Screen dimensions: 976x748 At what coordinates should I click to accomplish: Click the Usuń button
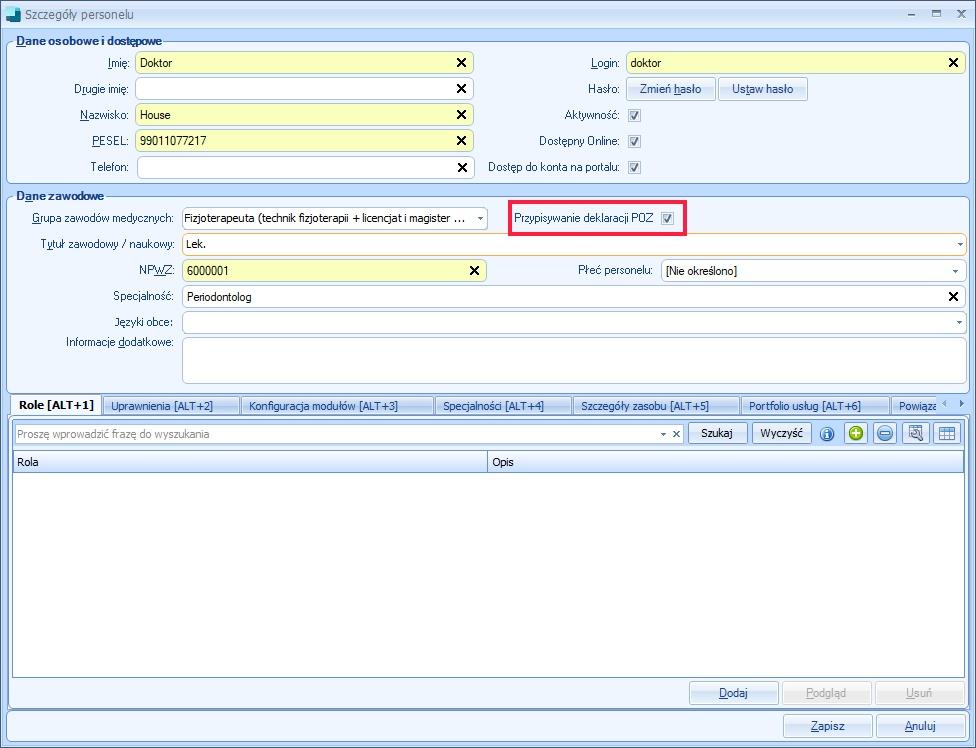coord(919,693)
